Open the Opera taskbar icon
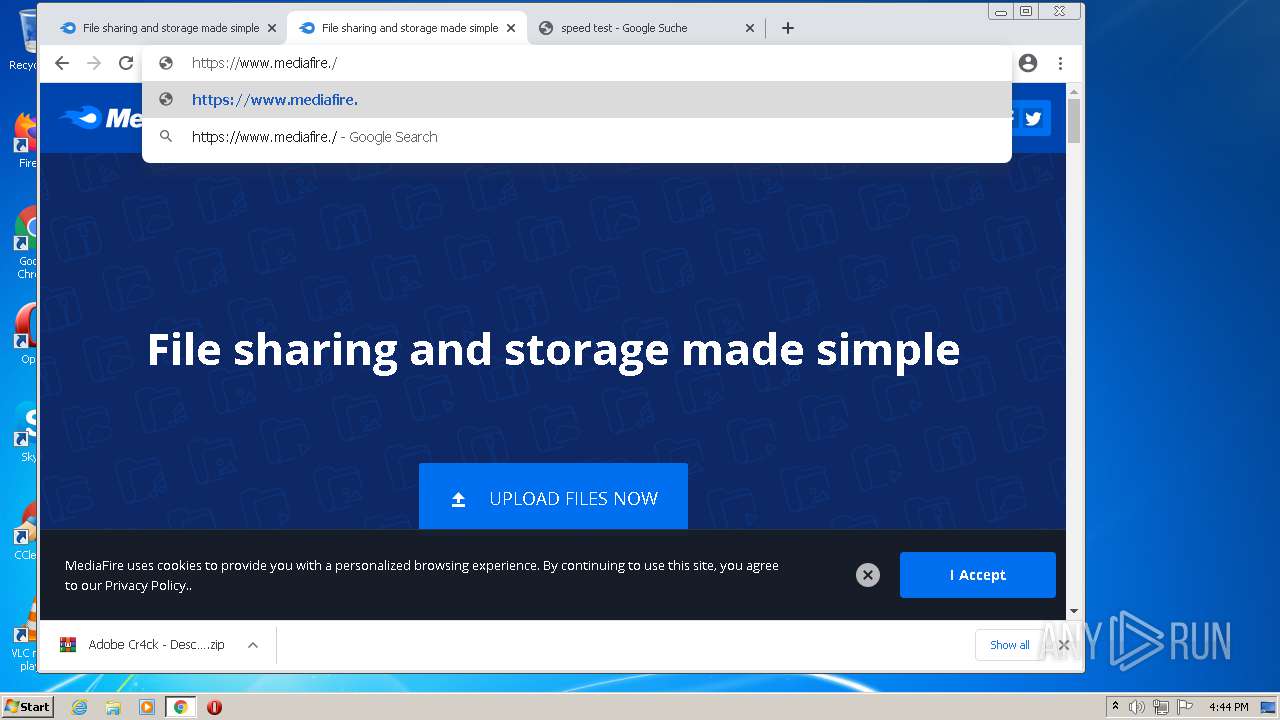This screenshot has width=1280, height=720. [x=214, y=707]
